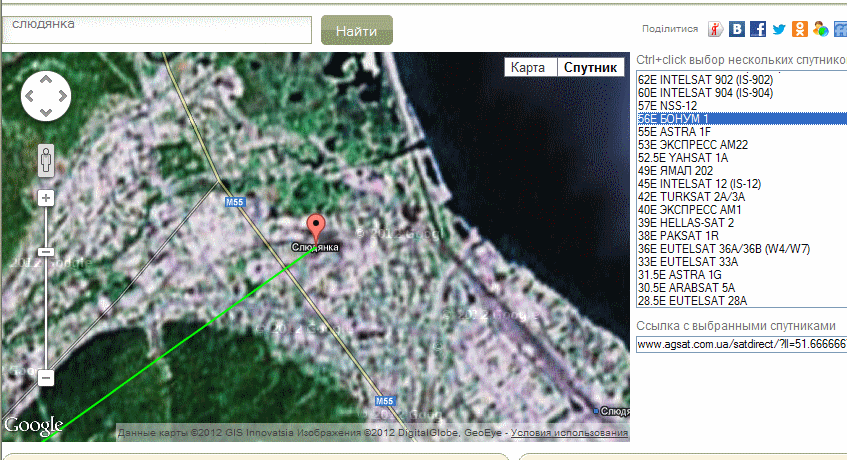
Task: Share on VKontakte
Action: pos(737,29)
